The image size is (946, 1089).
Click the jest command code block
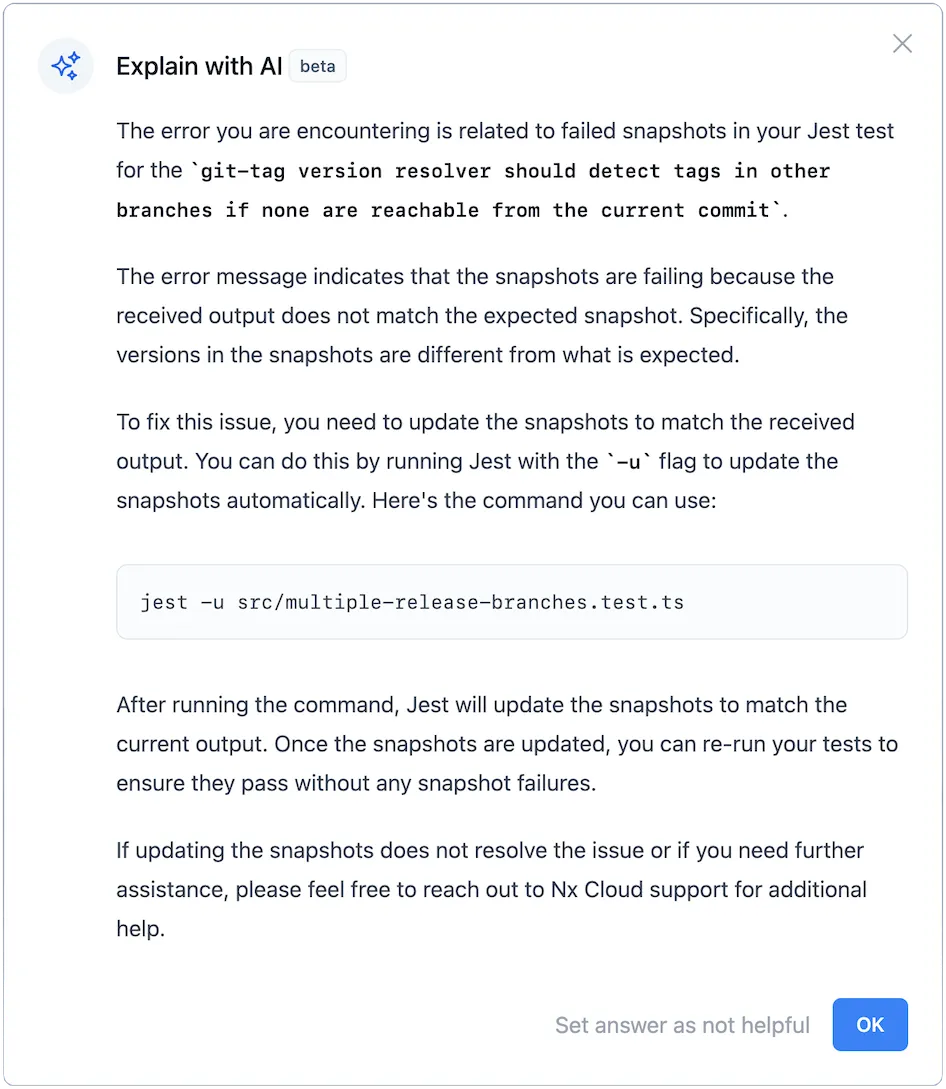tap(511, 602)
